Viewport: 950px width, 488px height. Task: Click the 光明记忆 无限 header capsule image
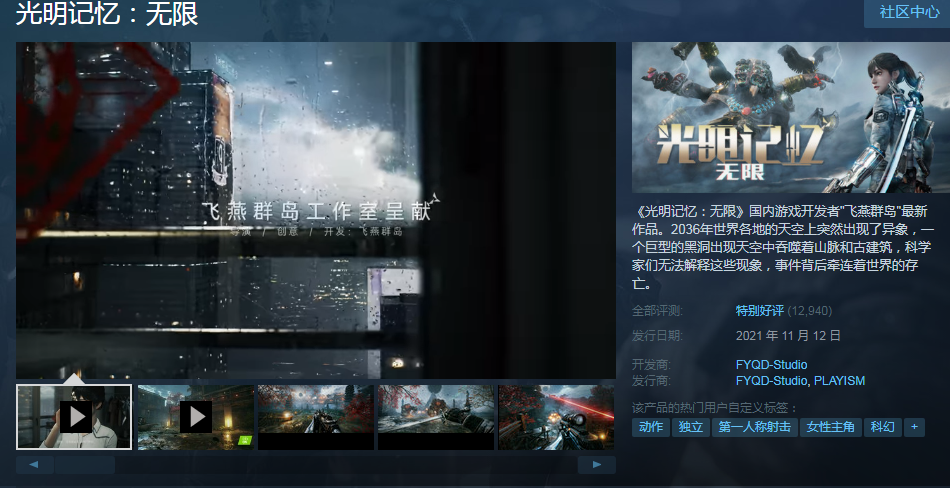(x=791, y=117)
